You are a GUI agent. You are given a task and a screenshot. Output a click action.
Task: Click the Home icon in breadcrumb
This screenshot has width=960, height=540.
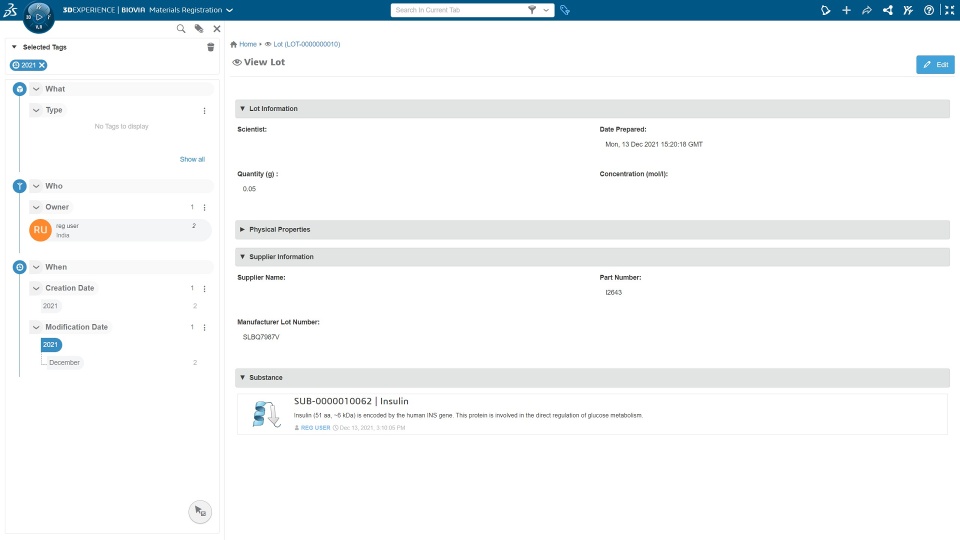233,44
